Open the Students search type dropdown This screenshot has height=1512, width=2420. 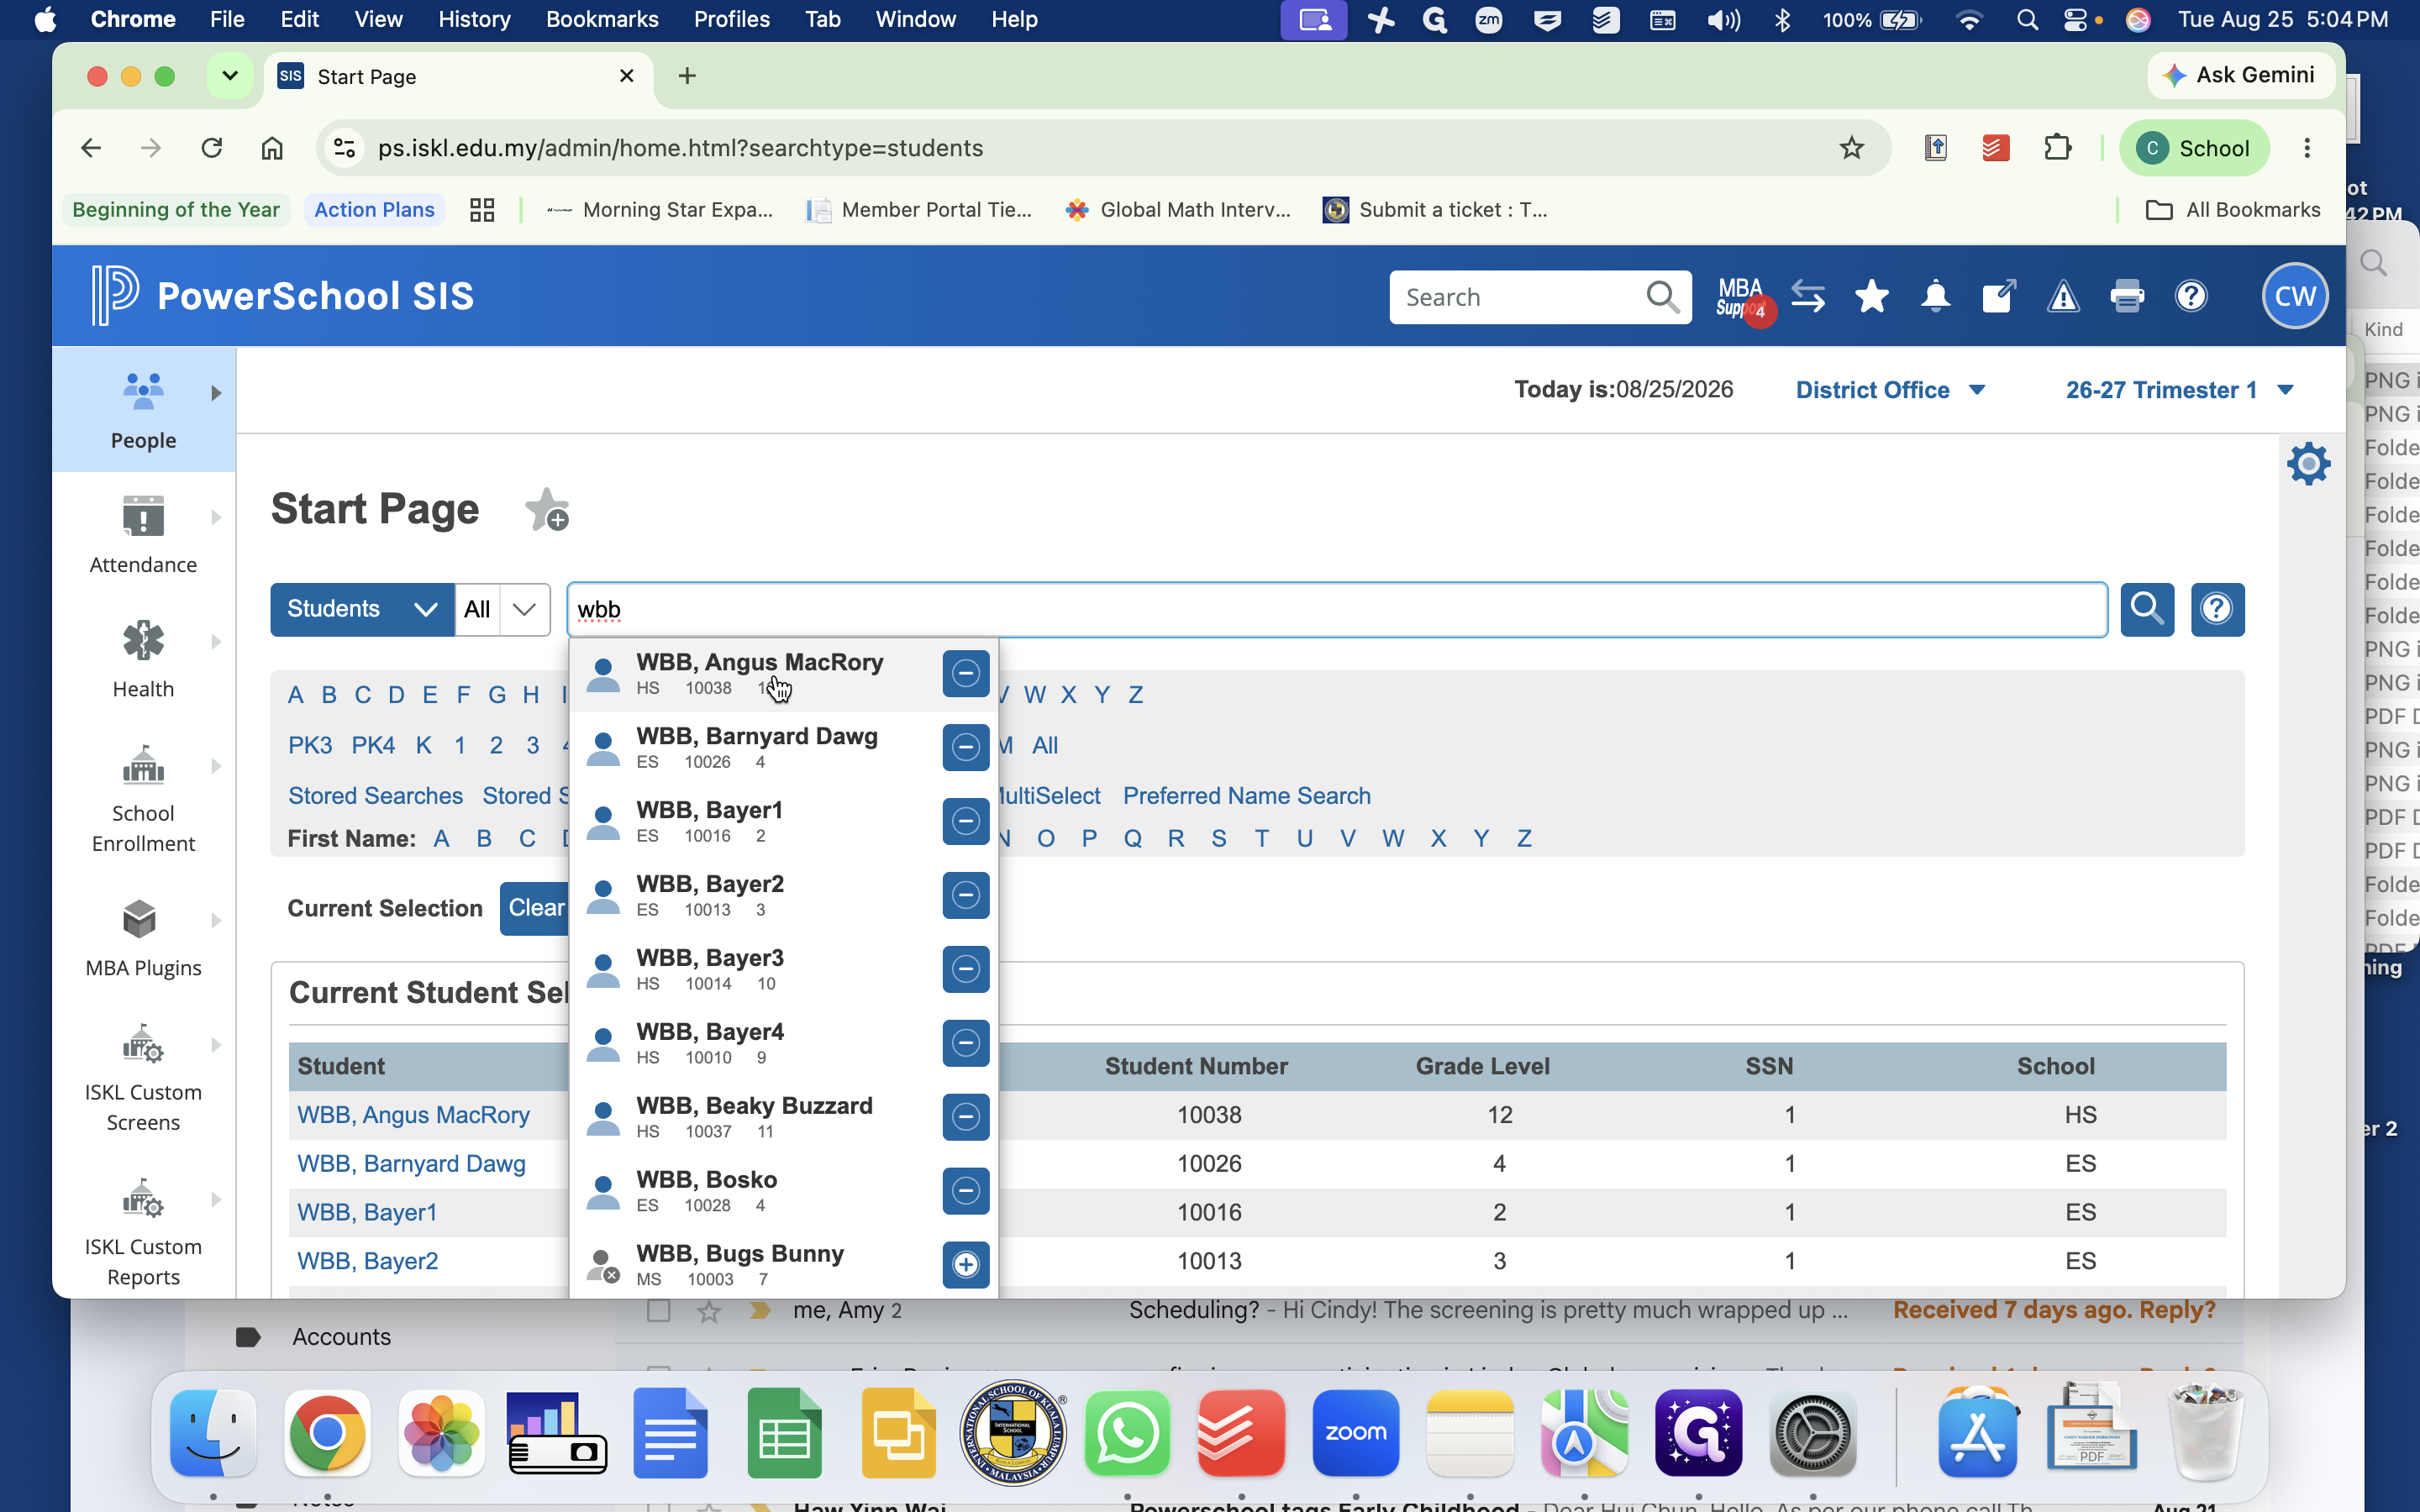click(x=362, y=609)
